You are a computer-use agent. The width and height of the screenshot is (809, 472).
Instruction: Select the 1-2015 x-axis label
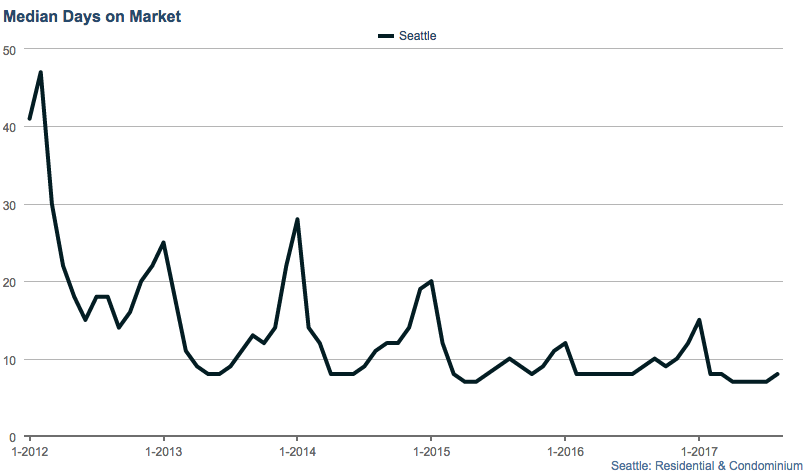[431, 450]
